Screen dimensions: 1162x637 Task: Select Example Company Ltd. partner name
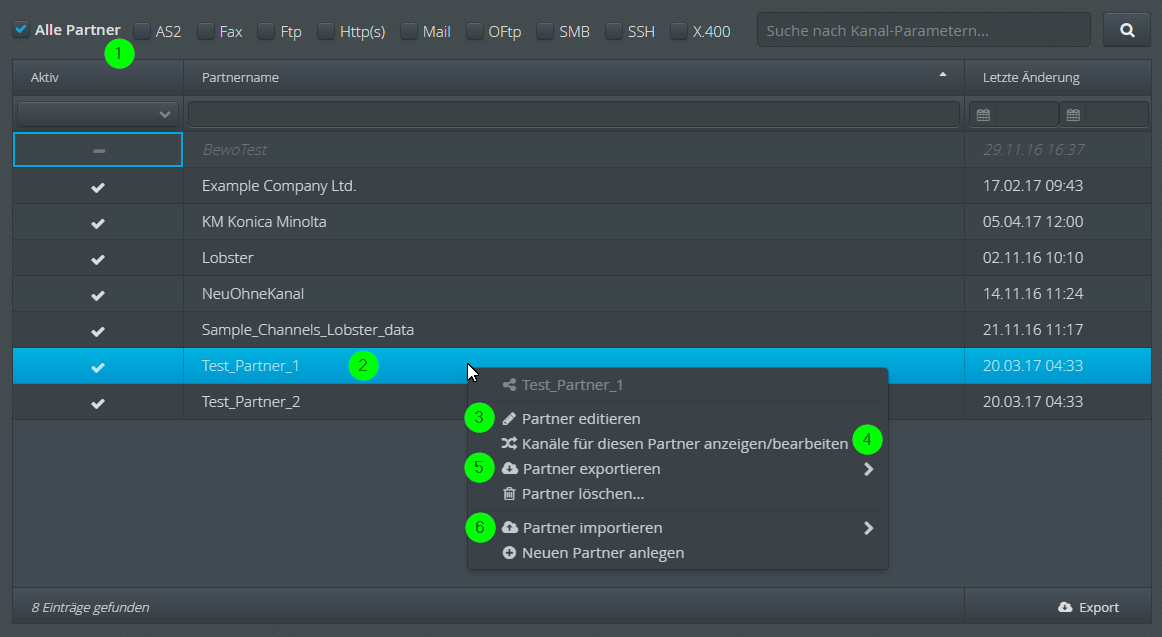click(x=279, y=186)
